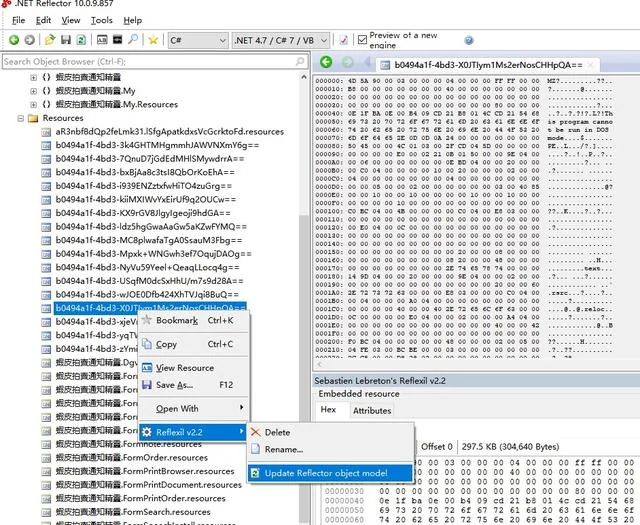Viewport: 640px width, 525px height.
Task: Click the green back arrow in the viewer pane
Action: coord(326,62)
